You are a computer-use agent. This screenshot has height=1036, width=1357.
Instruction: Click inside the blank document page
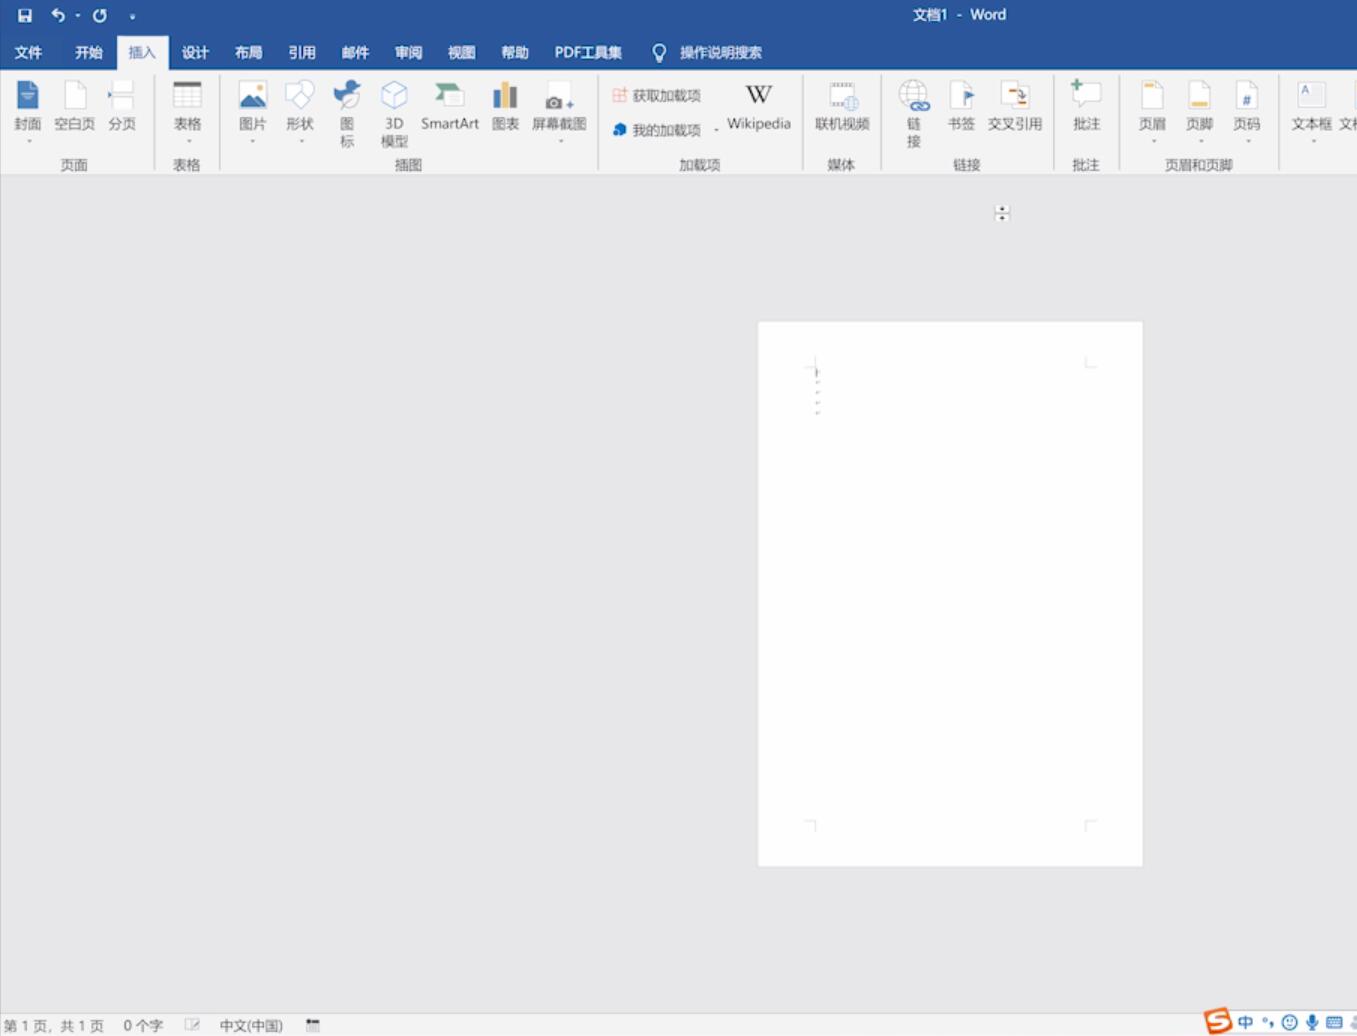coord(950,594)
